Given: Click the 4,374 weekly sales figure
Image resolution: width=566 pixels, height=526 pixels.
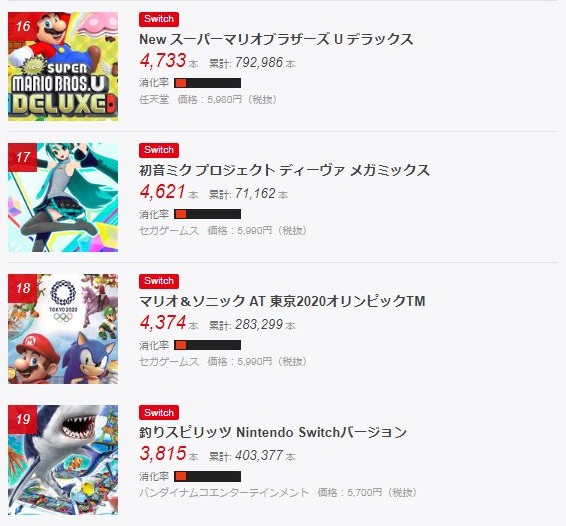Looking at the screenshot, I should [x=163, y=322].
